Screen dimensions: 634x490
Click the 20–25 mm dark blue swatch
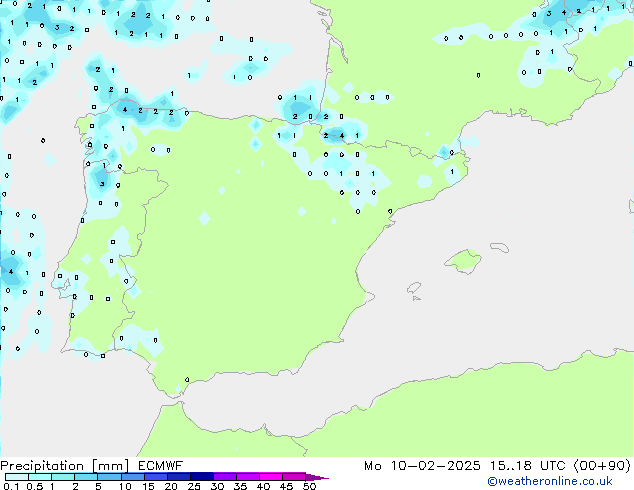(178, 477)
